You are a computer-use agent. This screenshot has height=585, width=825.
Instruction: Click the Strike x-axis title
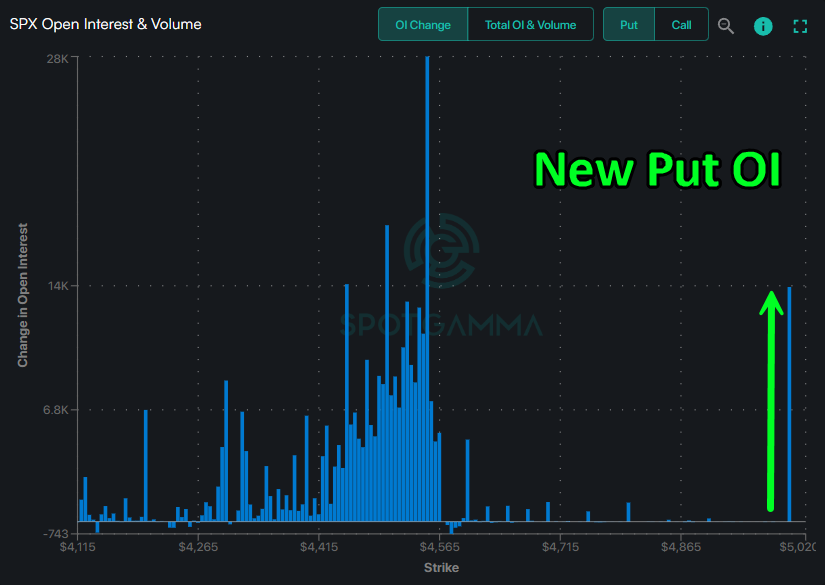pos(441,568)
